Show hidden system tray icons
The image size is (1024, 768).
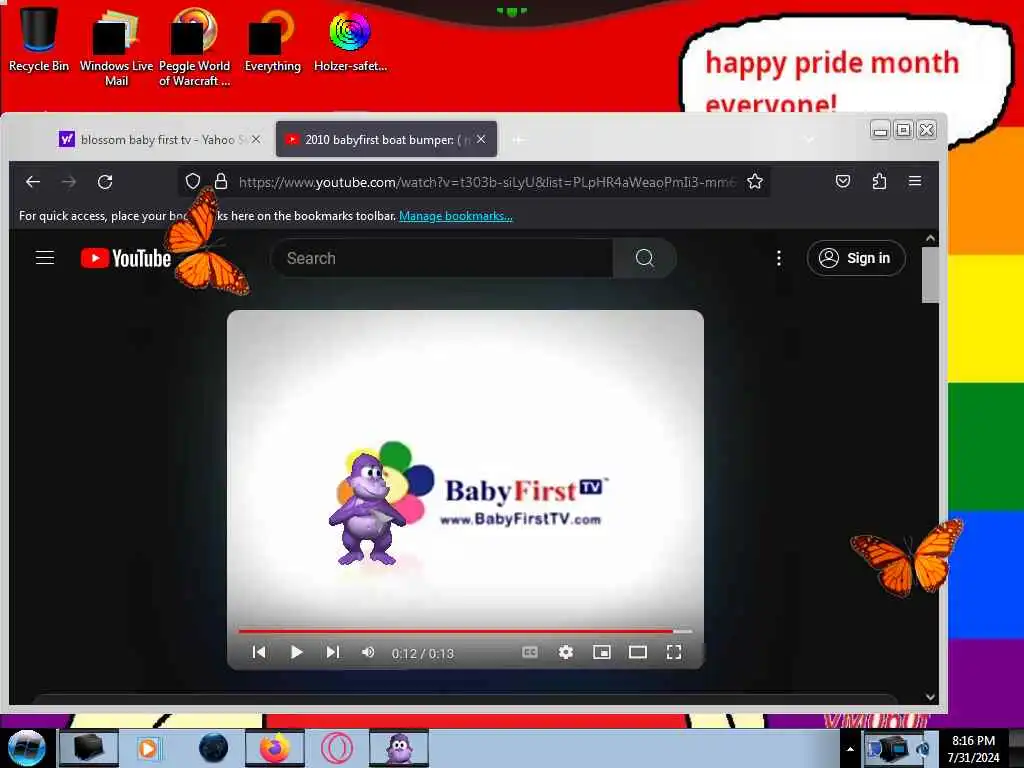pos(850,749)
